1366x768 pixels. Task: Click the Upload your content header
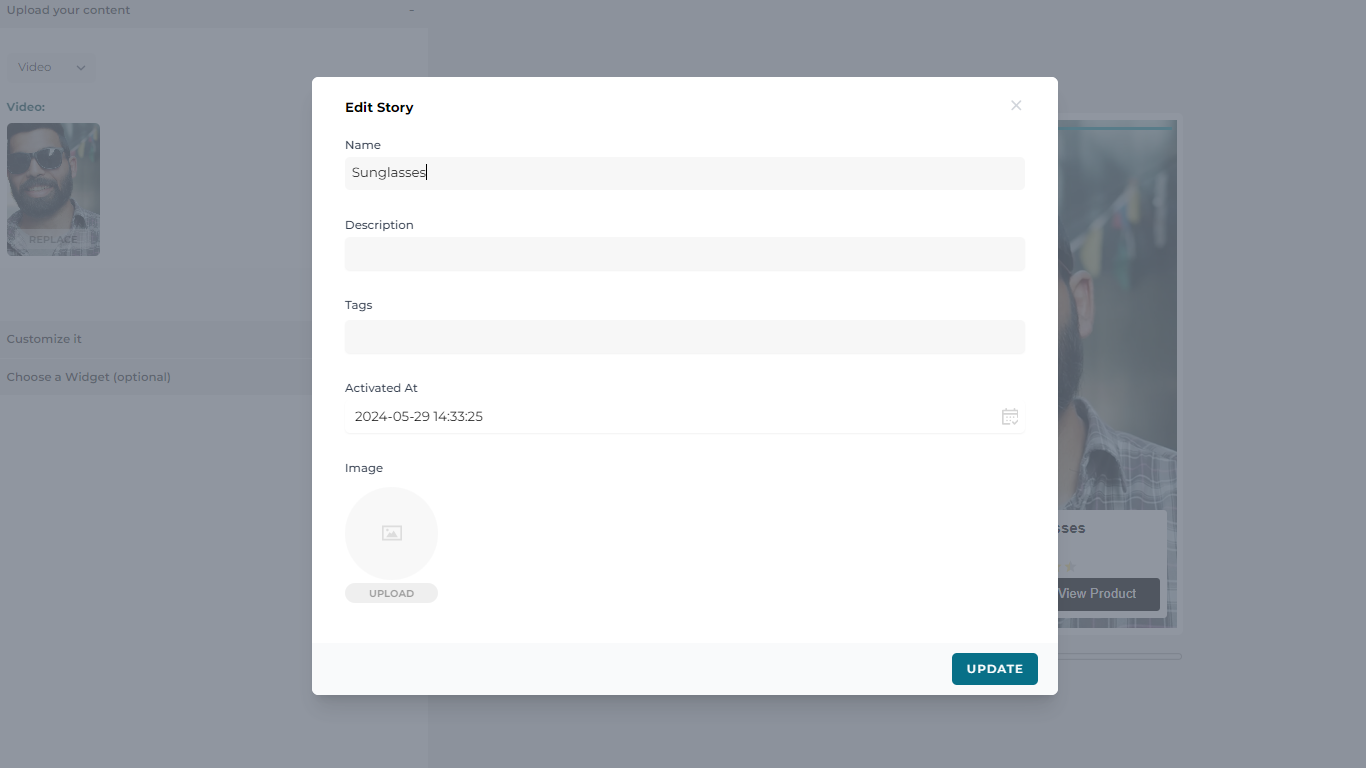coord(69,10)
